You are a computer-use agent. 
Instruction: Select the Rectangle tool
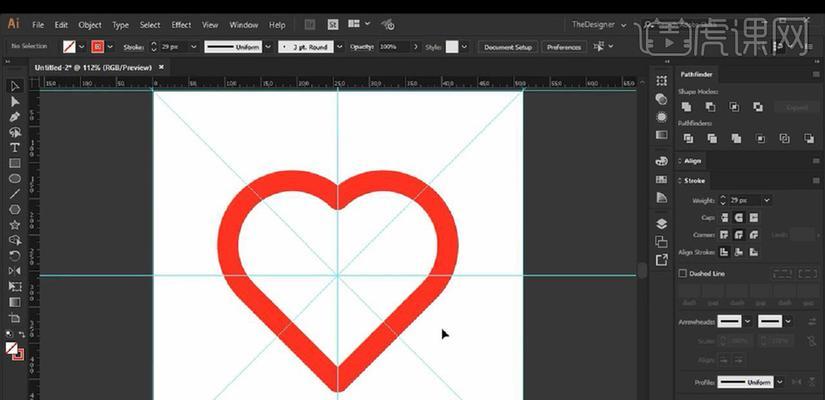point(15,163)
